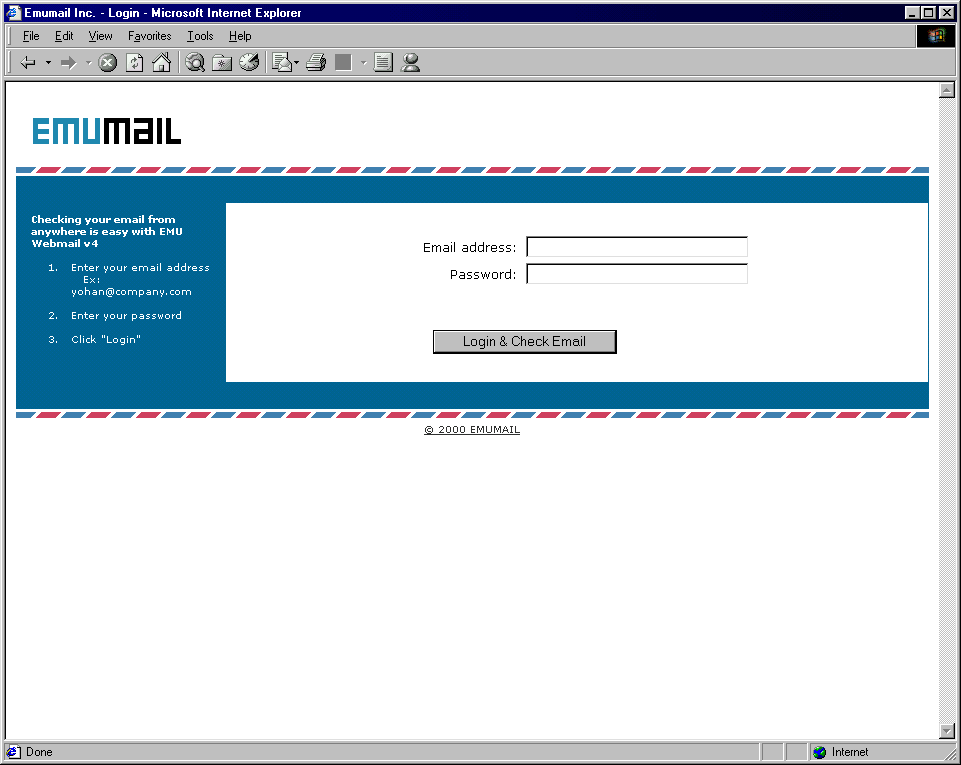Click the Login & Check Email button
The width and height of the screenshot is (961, 765).
click(524, 342)
